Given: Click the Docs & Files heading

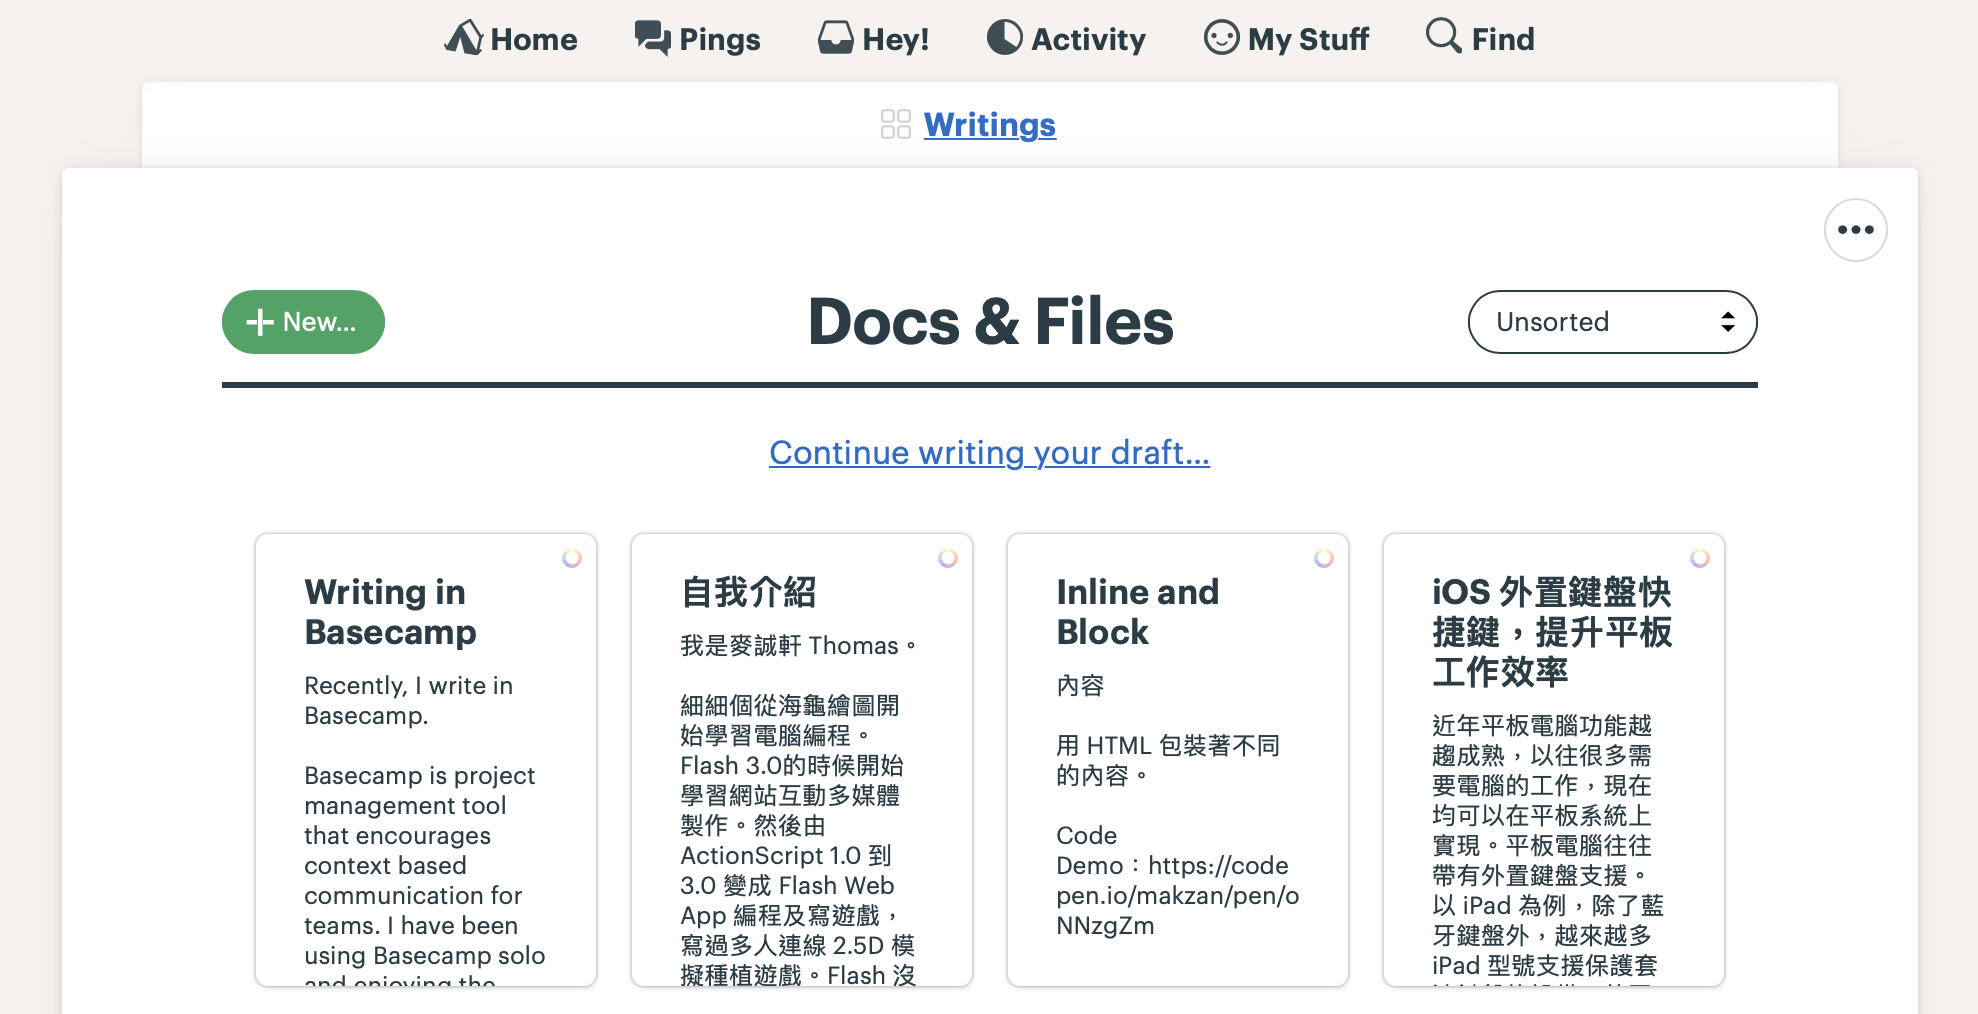Looking at the screenshot, I should point(990,322).
